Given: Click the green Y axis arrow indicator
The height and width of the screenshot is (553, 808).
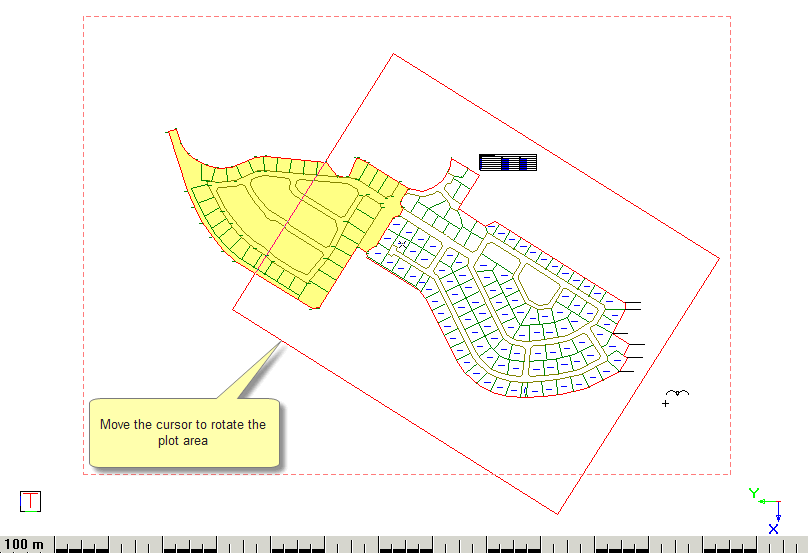Looking at the screenshot, I should (755, 493).
